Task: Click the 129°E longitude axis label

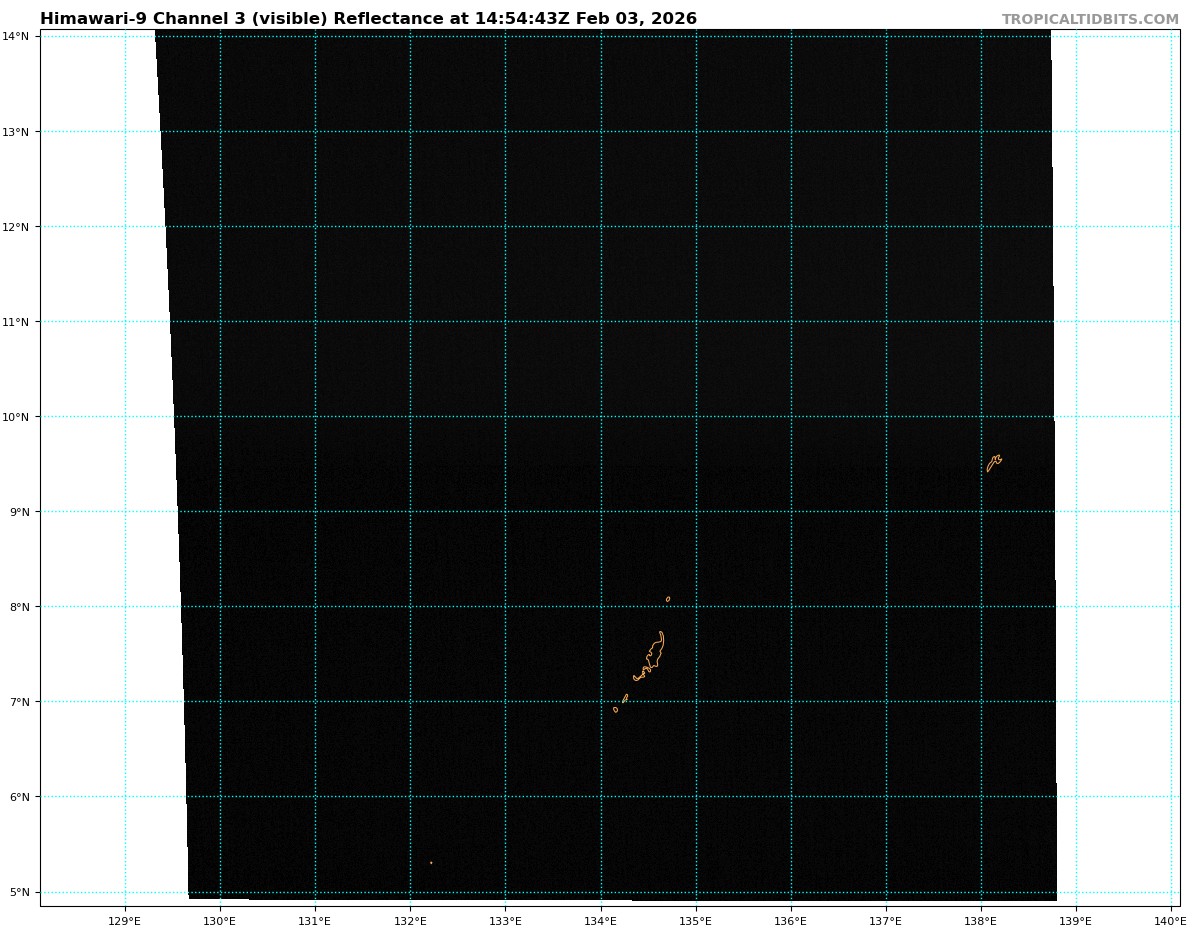Action: (x=125, y=919)
